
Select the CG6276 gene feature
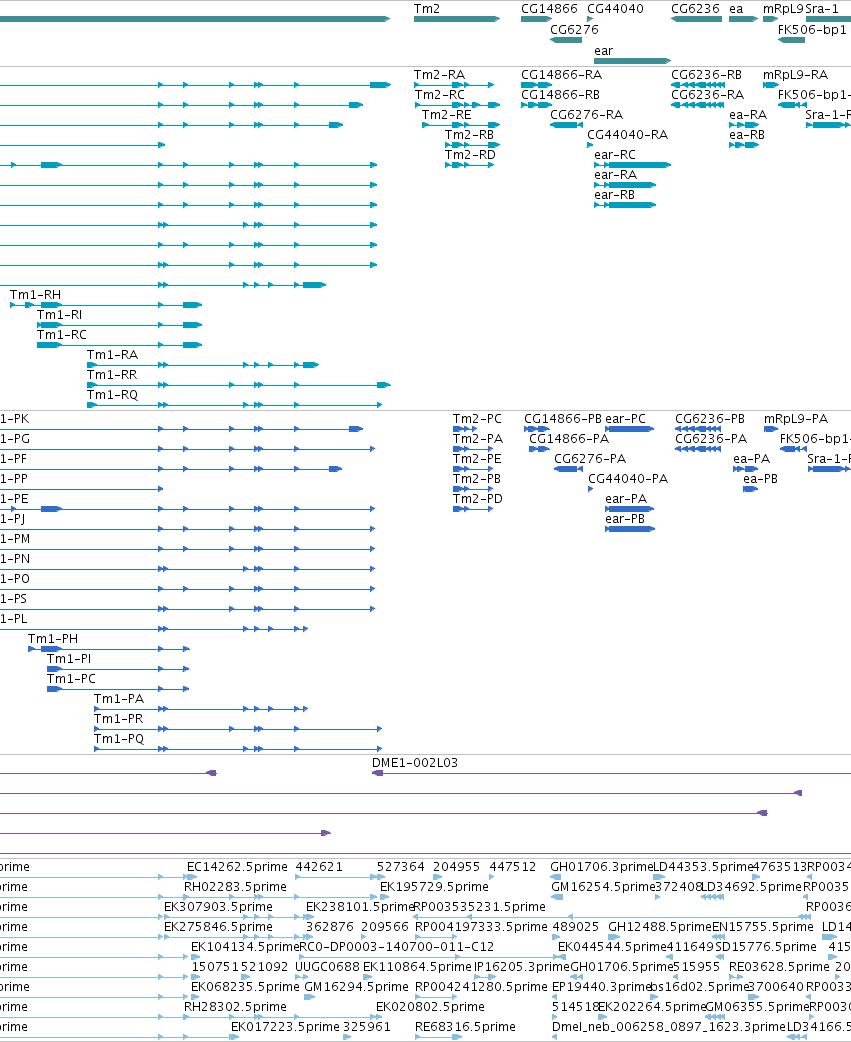click(566, 41)
